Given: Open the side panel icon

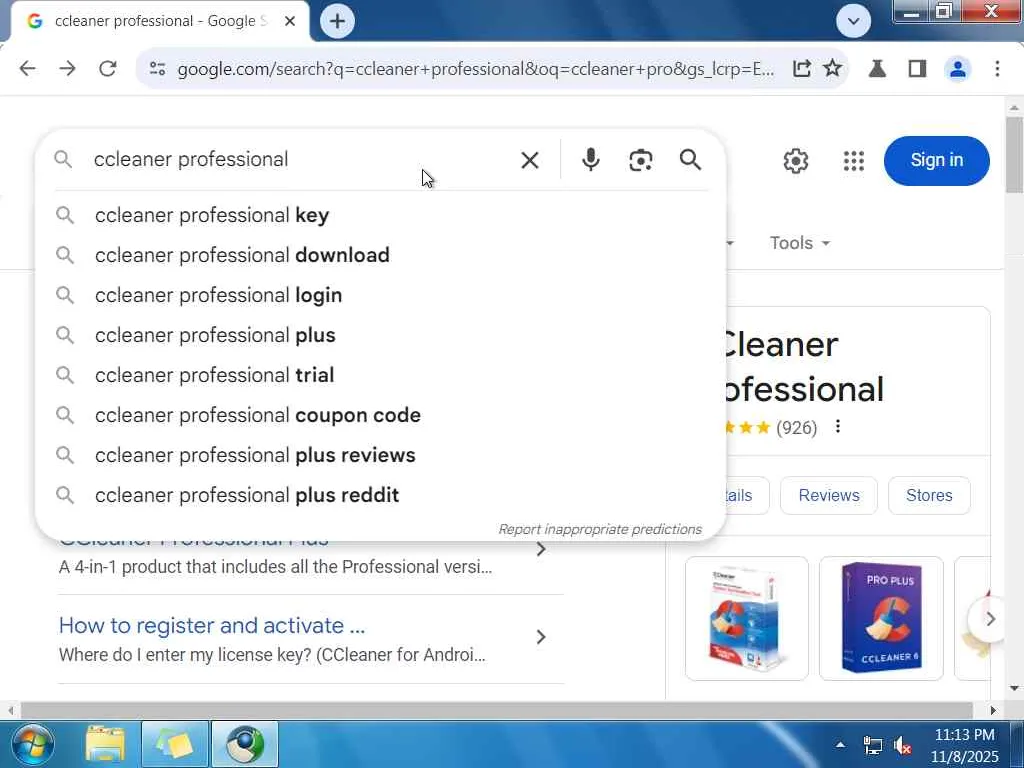Looking at the screenshot, I should click(x=917, y=69).
